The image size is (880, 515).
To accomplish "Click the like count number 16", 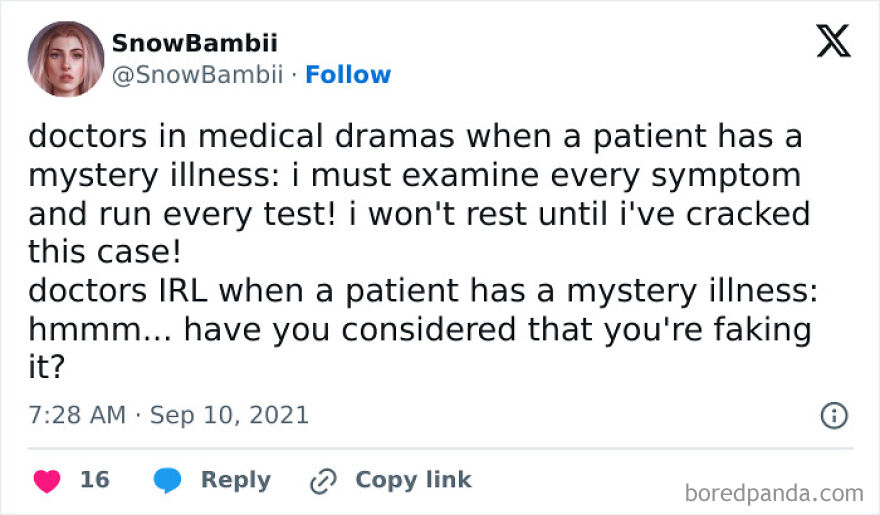I will [94, 480].
